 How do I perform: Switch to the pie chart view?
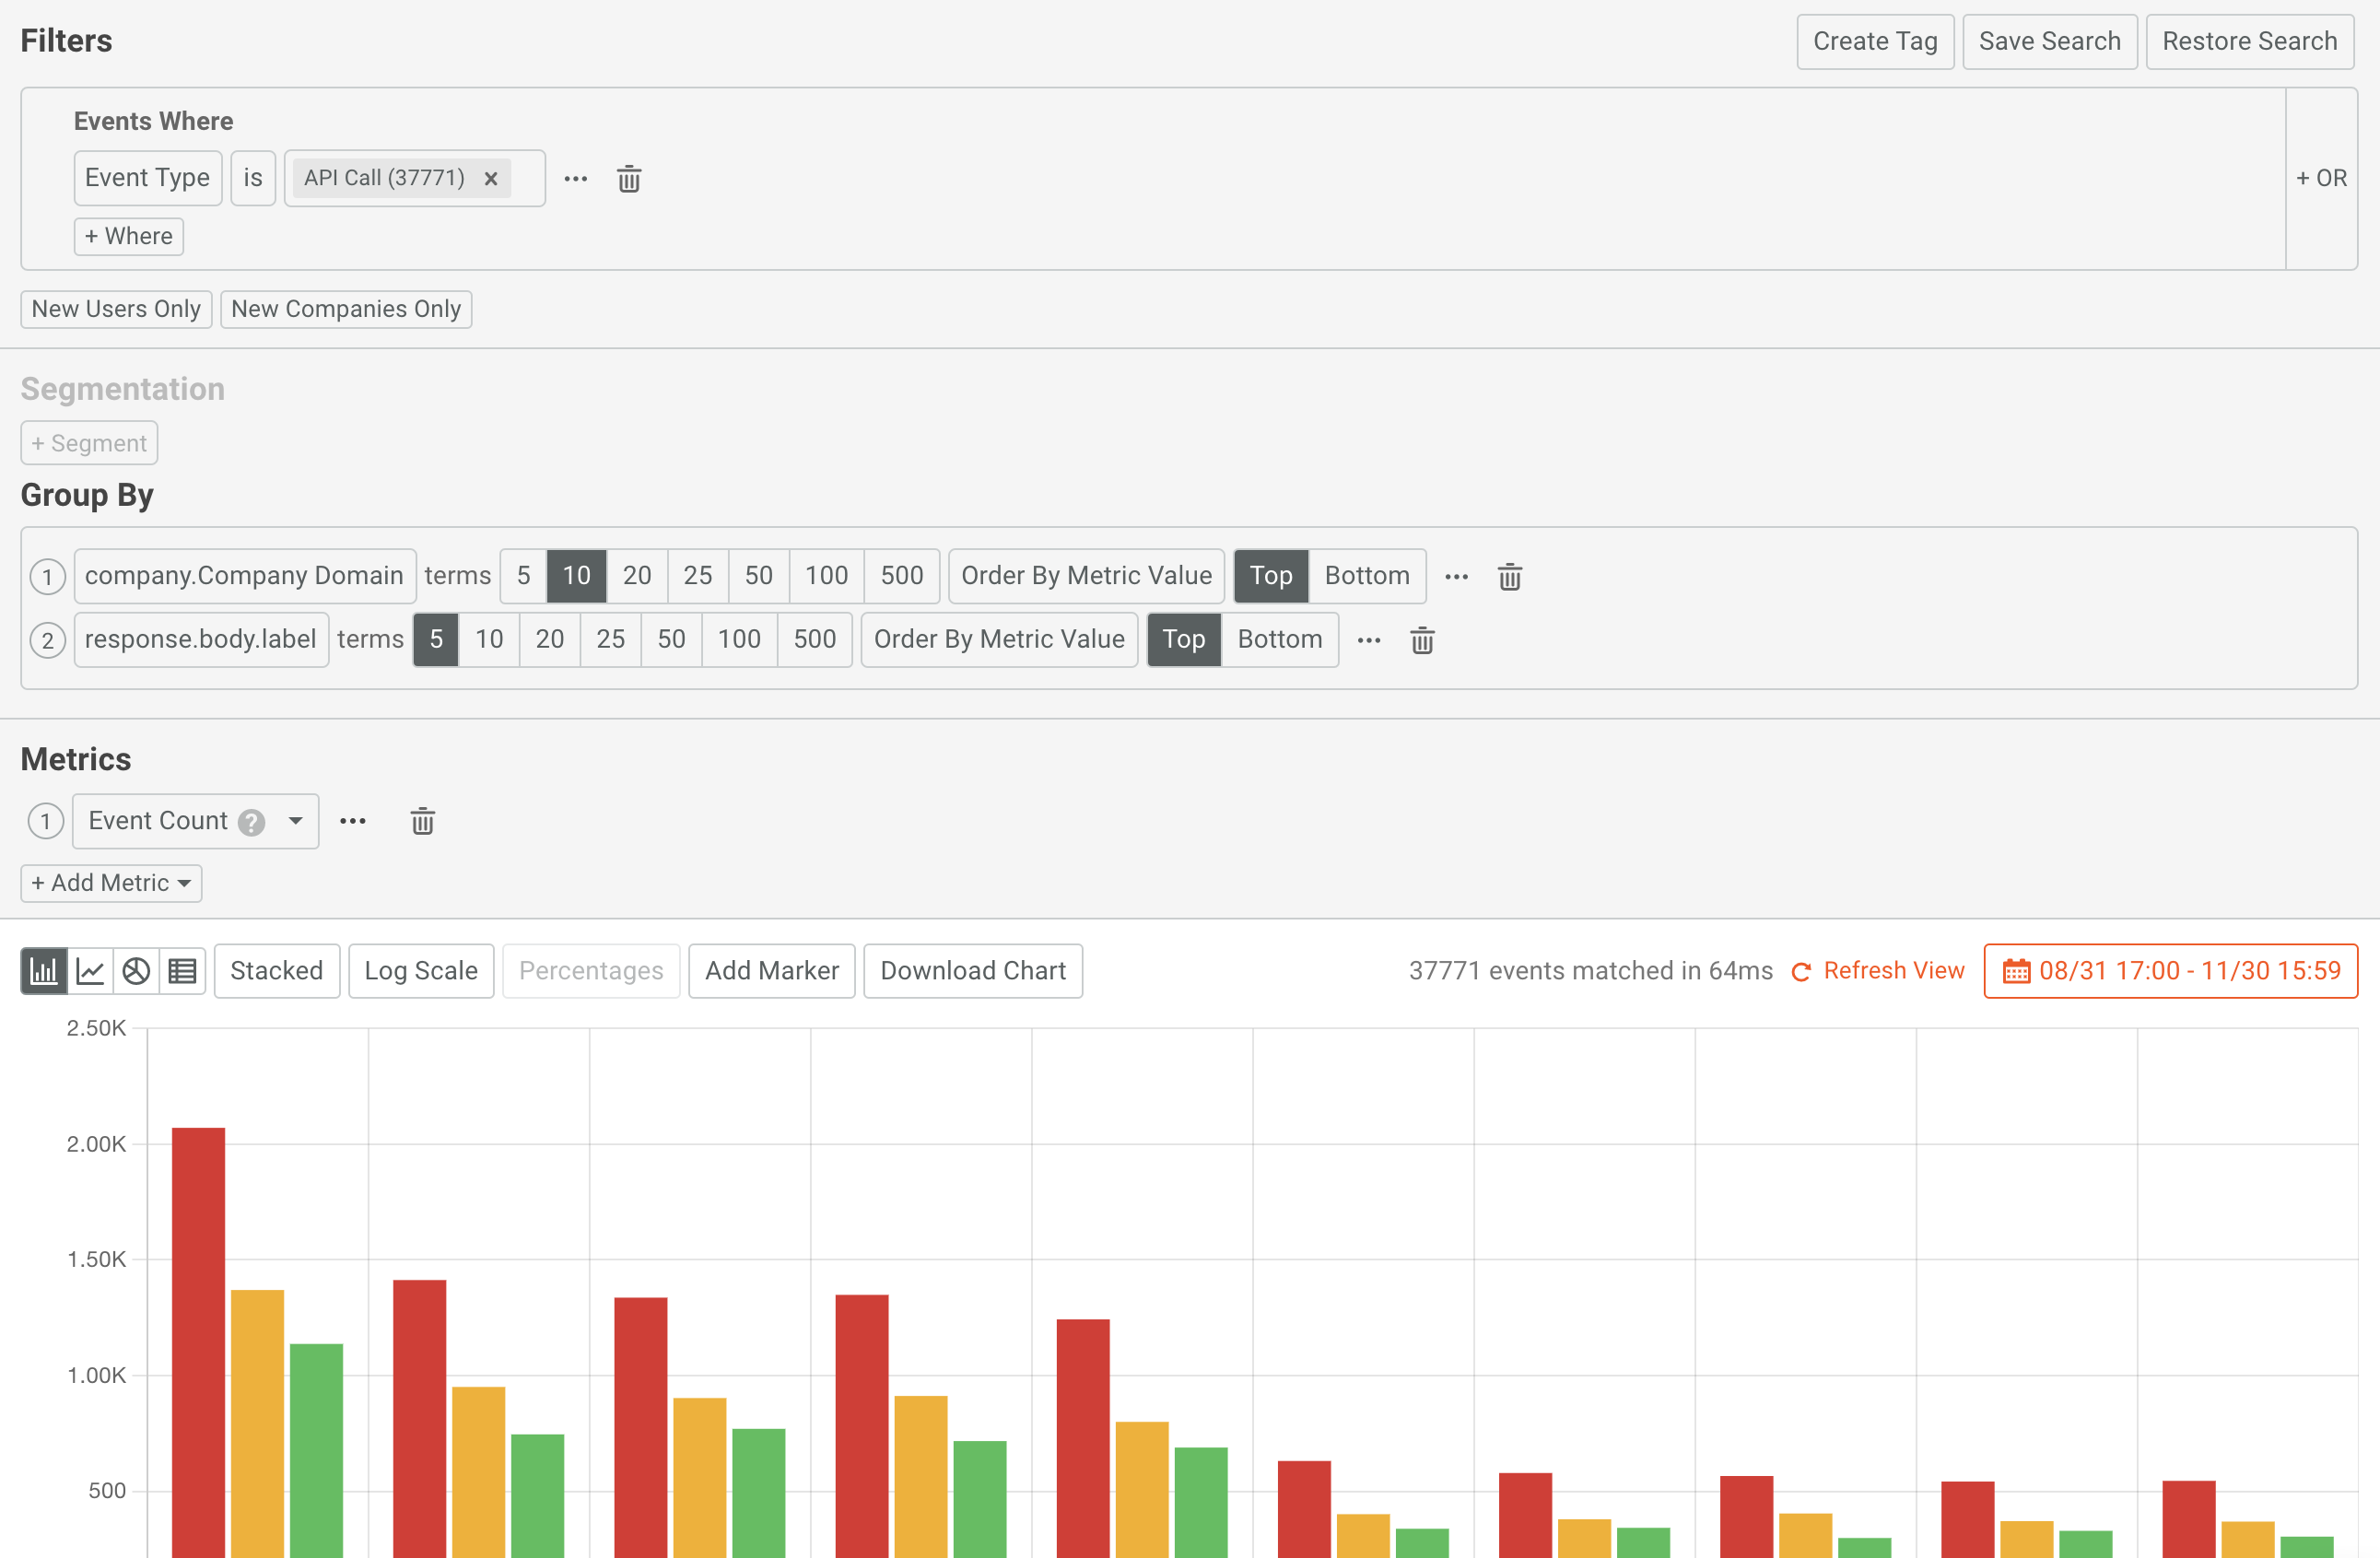(x=135, y=970)
